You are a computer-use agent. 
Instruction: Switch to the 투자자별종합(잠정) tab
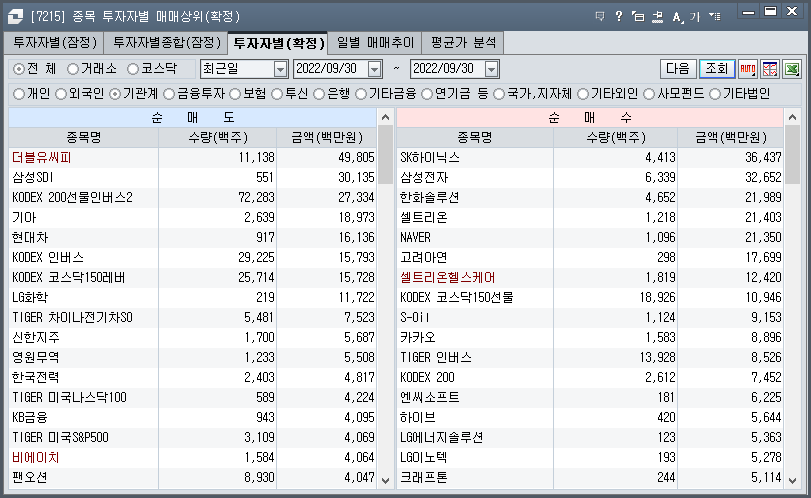pos(166,43)
